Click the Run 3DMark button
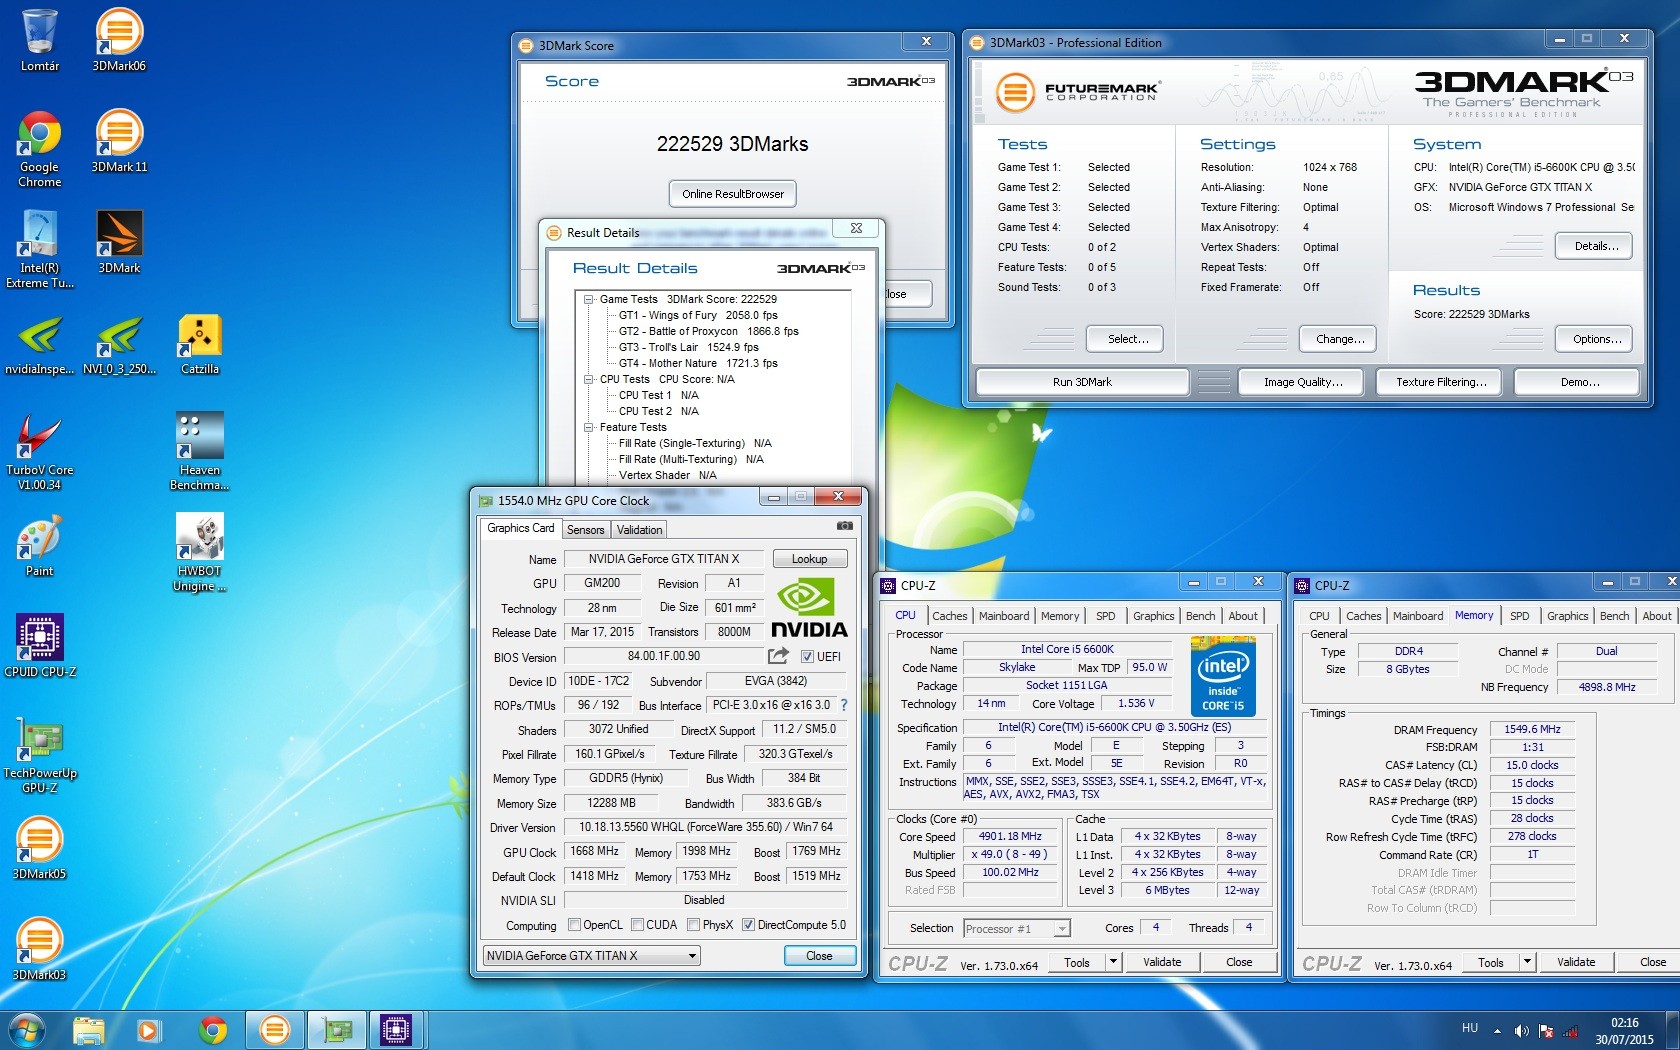 point(1082,382)
